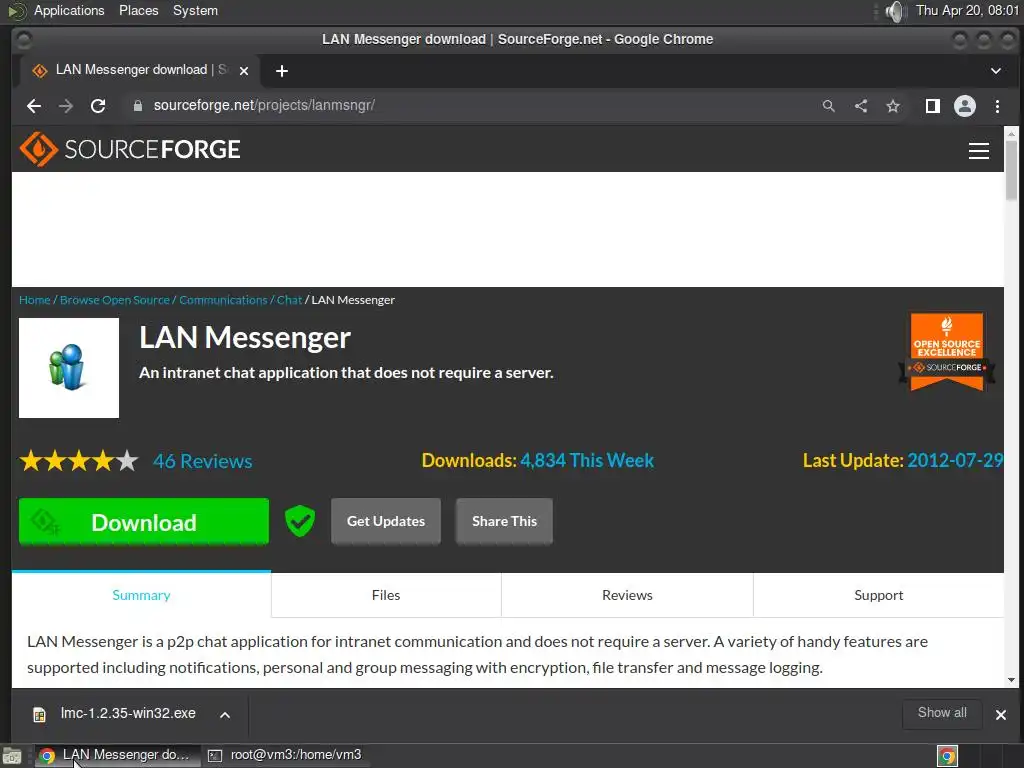Open Browse Open Source breadcrumb
This screenshot has width=1024, height=768.
pos(115,300)
